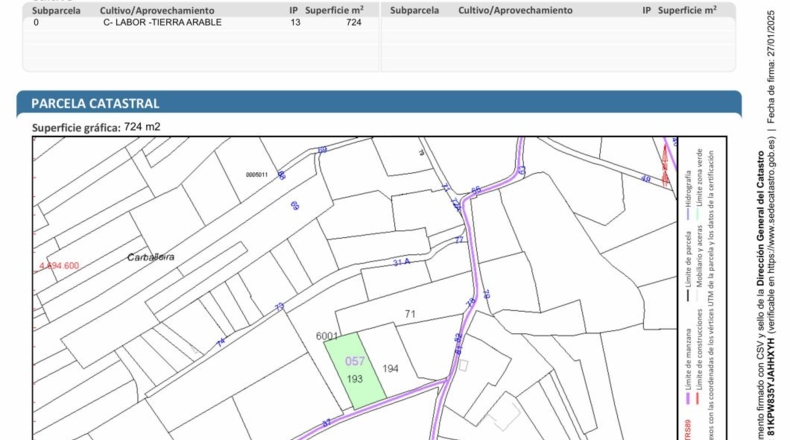
Task: Click the subparcela value 0 in the table
Action: point(36,22)
